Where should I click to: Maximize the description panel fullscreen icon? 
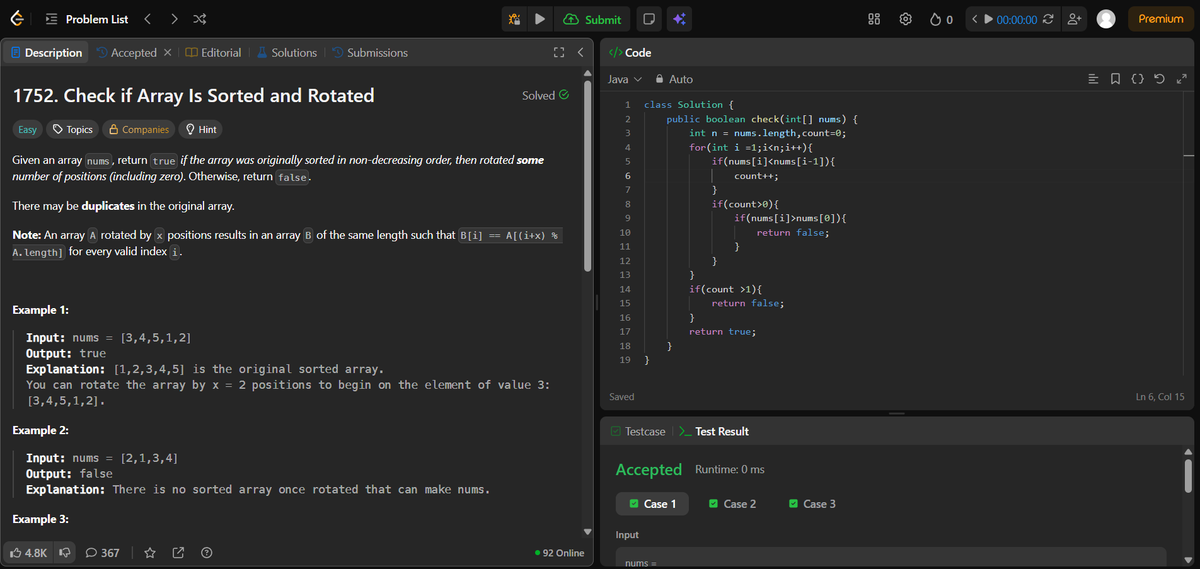point(559,52)
